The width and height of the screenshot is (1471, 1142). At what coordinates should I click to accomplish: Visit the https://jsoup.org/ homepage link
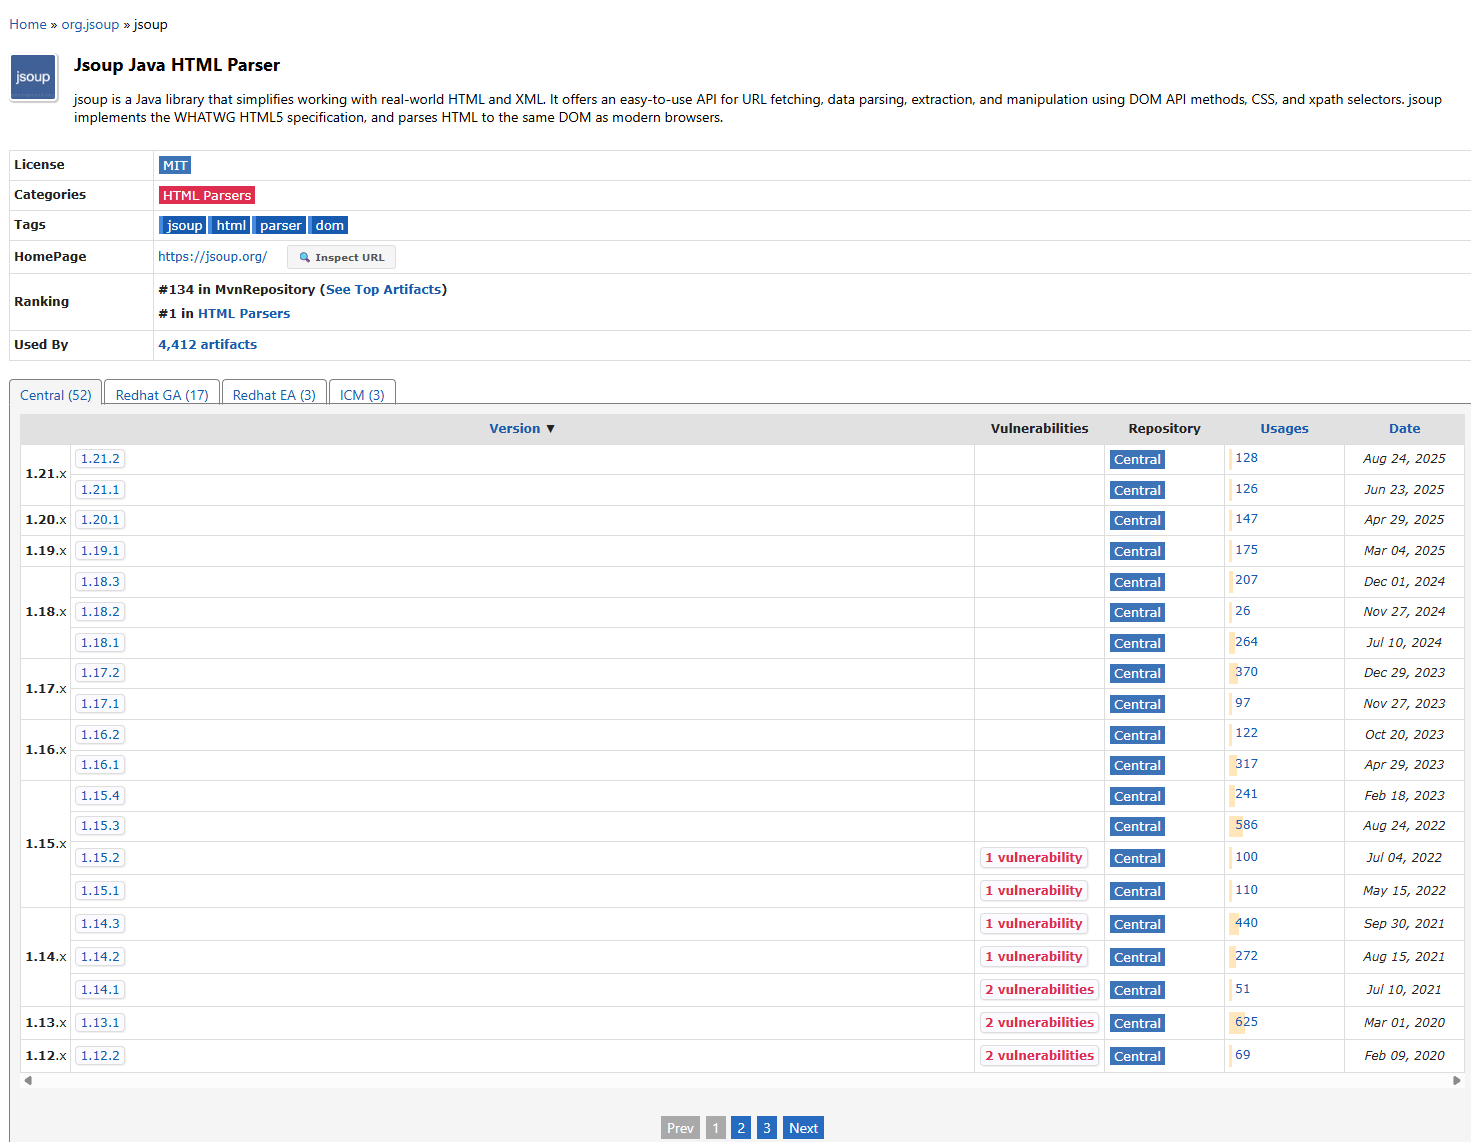click(212, 256)
